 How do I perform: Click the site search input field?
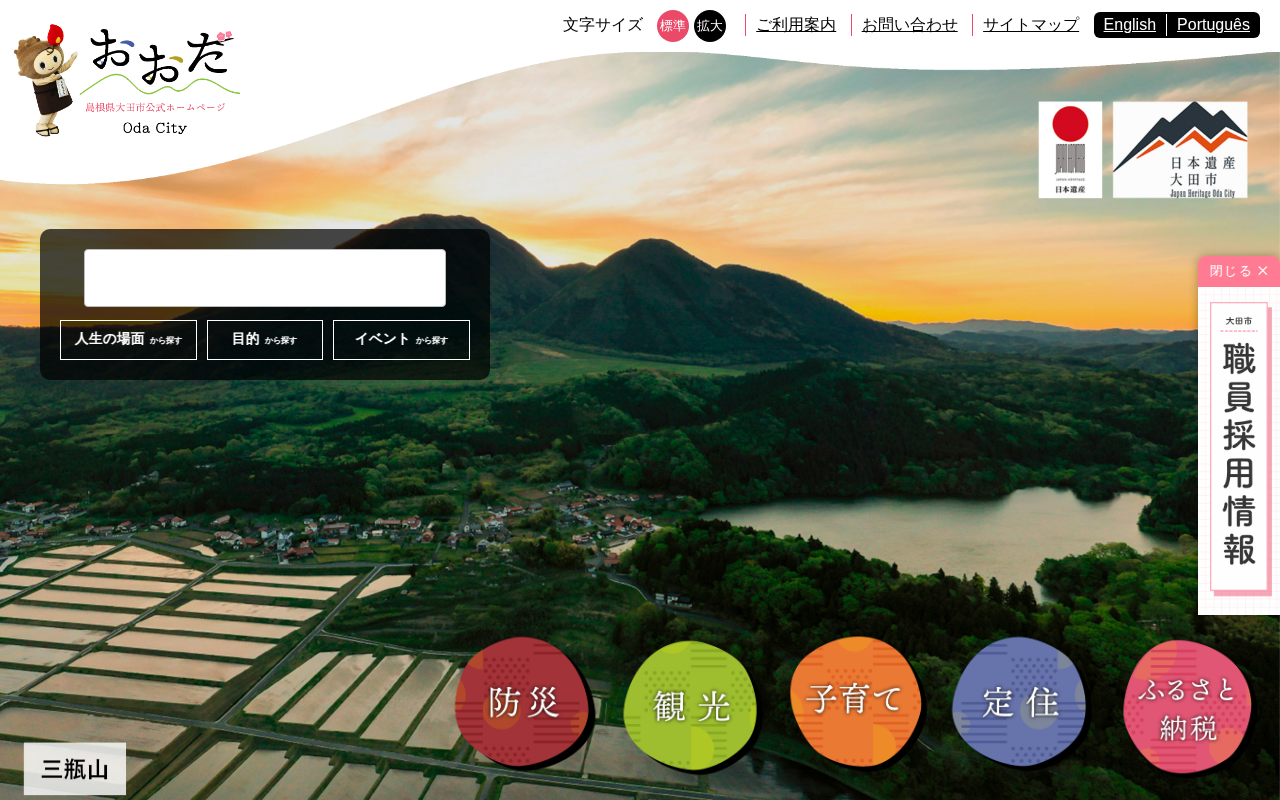click(265, 278)
